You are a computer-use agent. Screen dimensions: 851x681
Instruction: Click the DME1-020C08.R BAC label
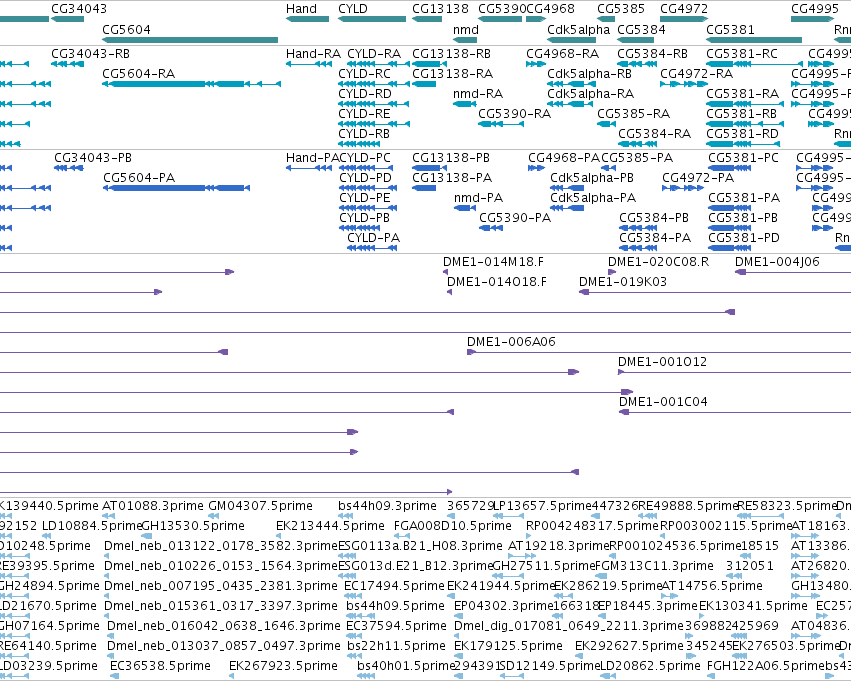tap(658, 262)
